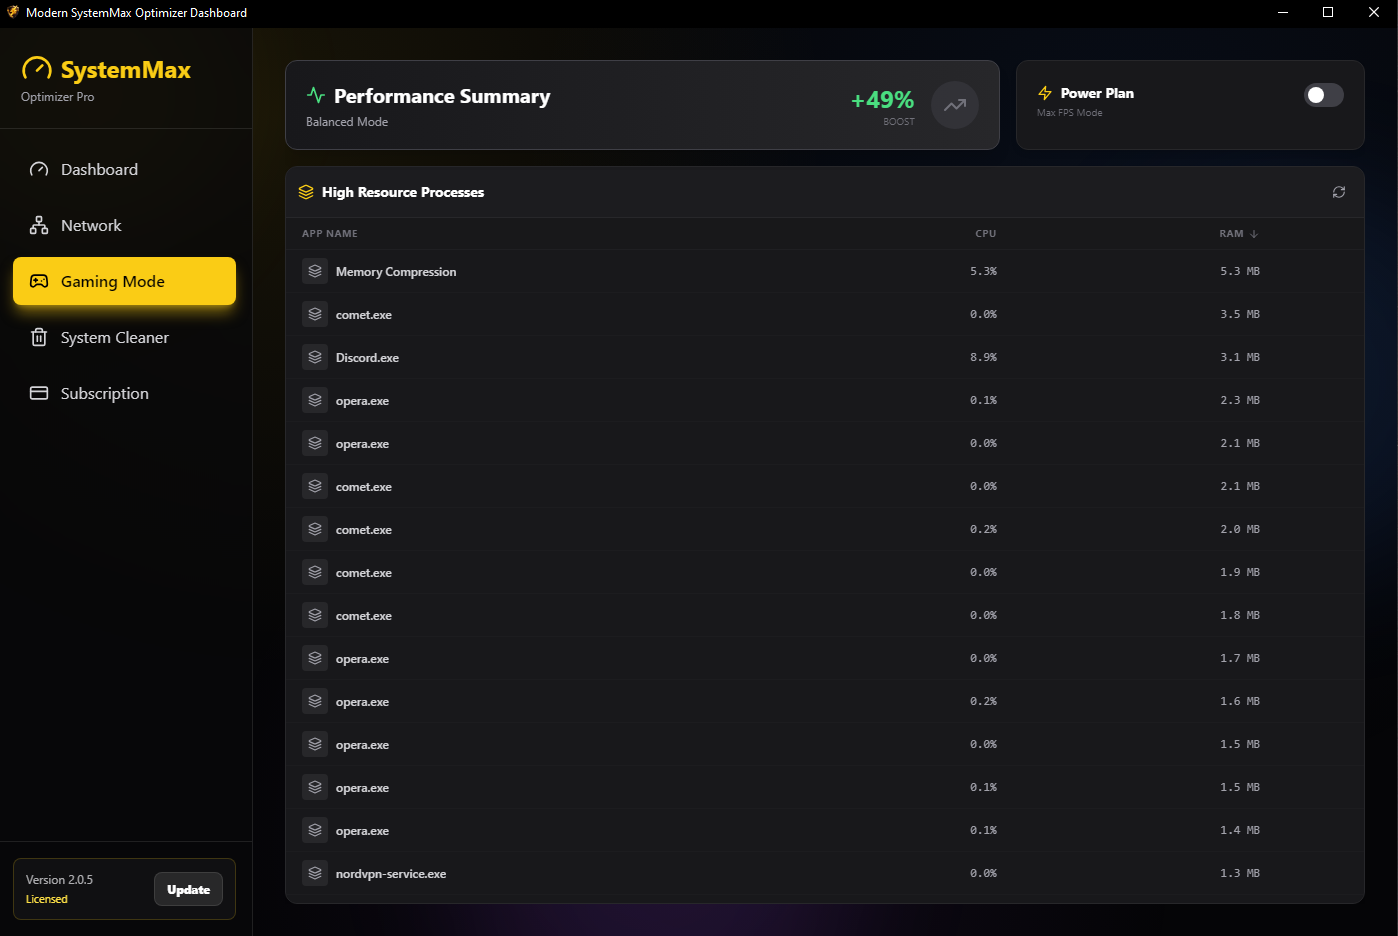1398x936 pixels.
Task: Click the 3.5 MB RAM value
Action: [1240, 314]
